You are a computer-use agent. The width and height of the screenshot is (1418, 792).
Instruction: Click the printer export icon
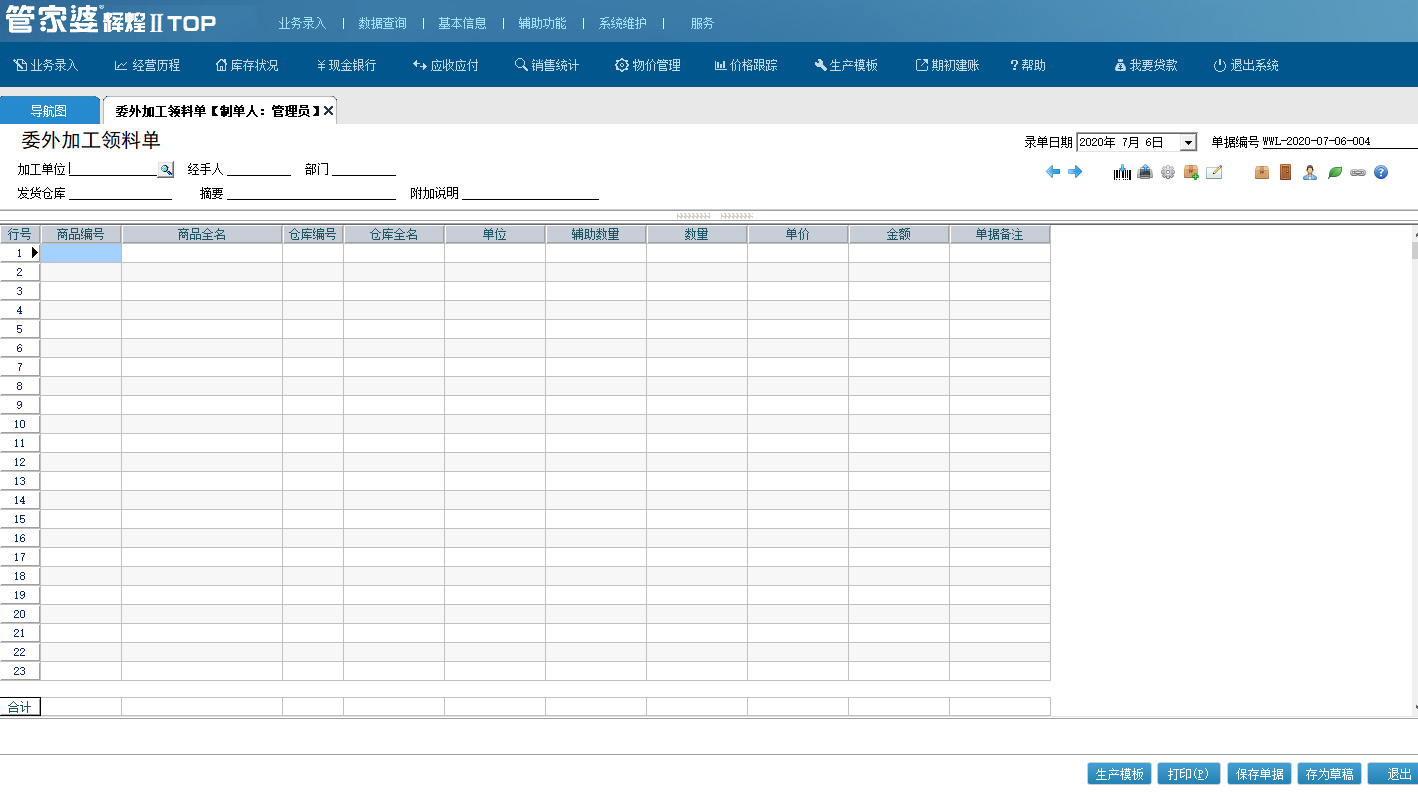[1145, 172]
